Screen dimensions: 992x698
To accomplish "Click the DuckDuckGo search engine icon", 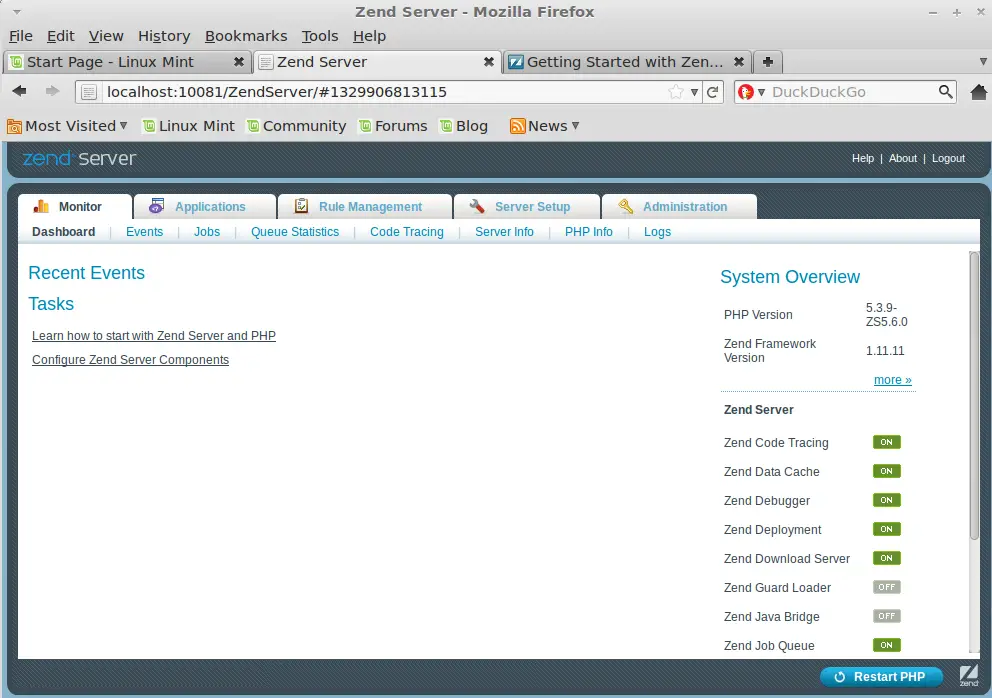I will pyautogui.click(x=746, y=92).
